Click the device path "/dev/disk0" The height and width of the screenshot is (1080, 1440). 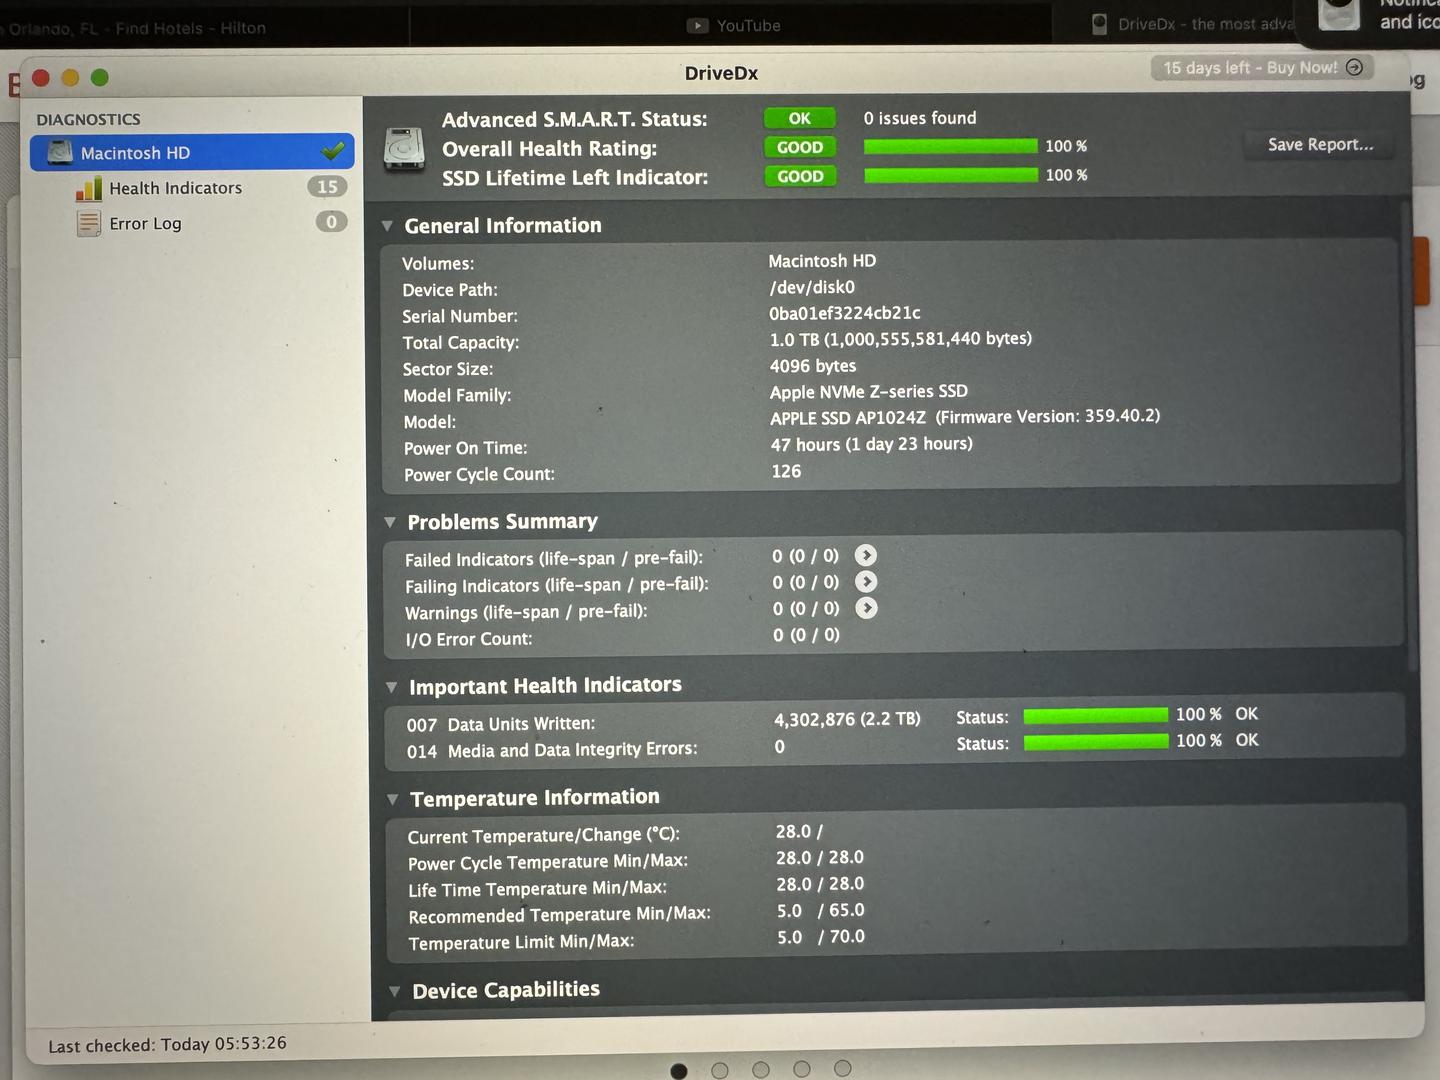(x=812, y=287)
